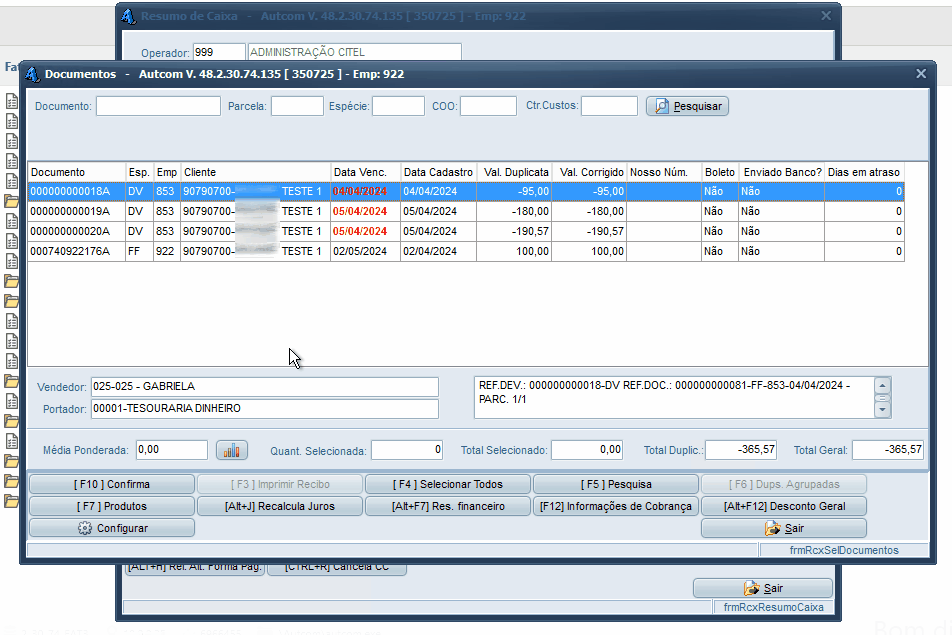
Task: Exit Documentos window with Sair button
Action: [784, 528]
